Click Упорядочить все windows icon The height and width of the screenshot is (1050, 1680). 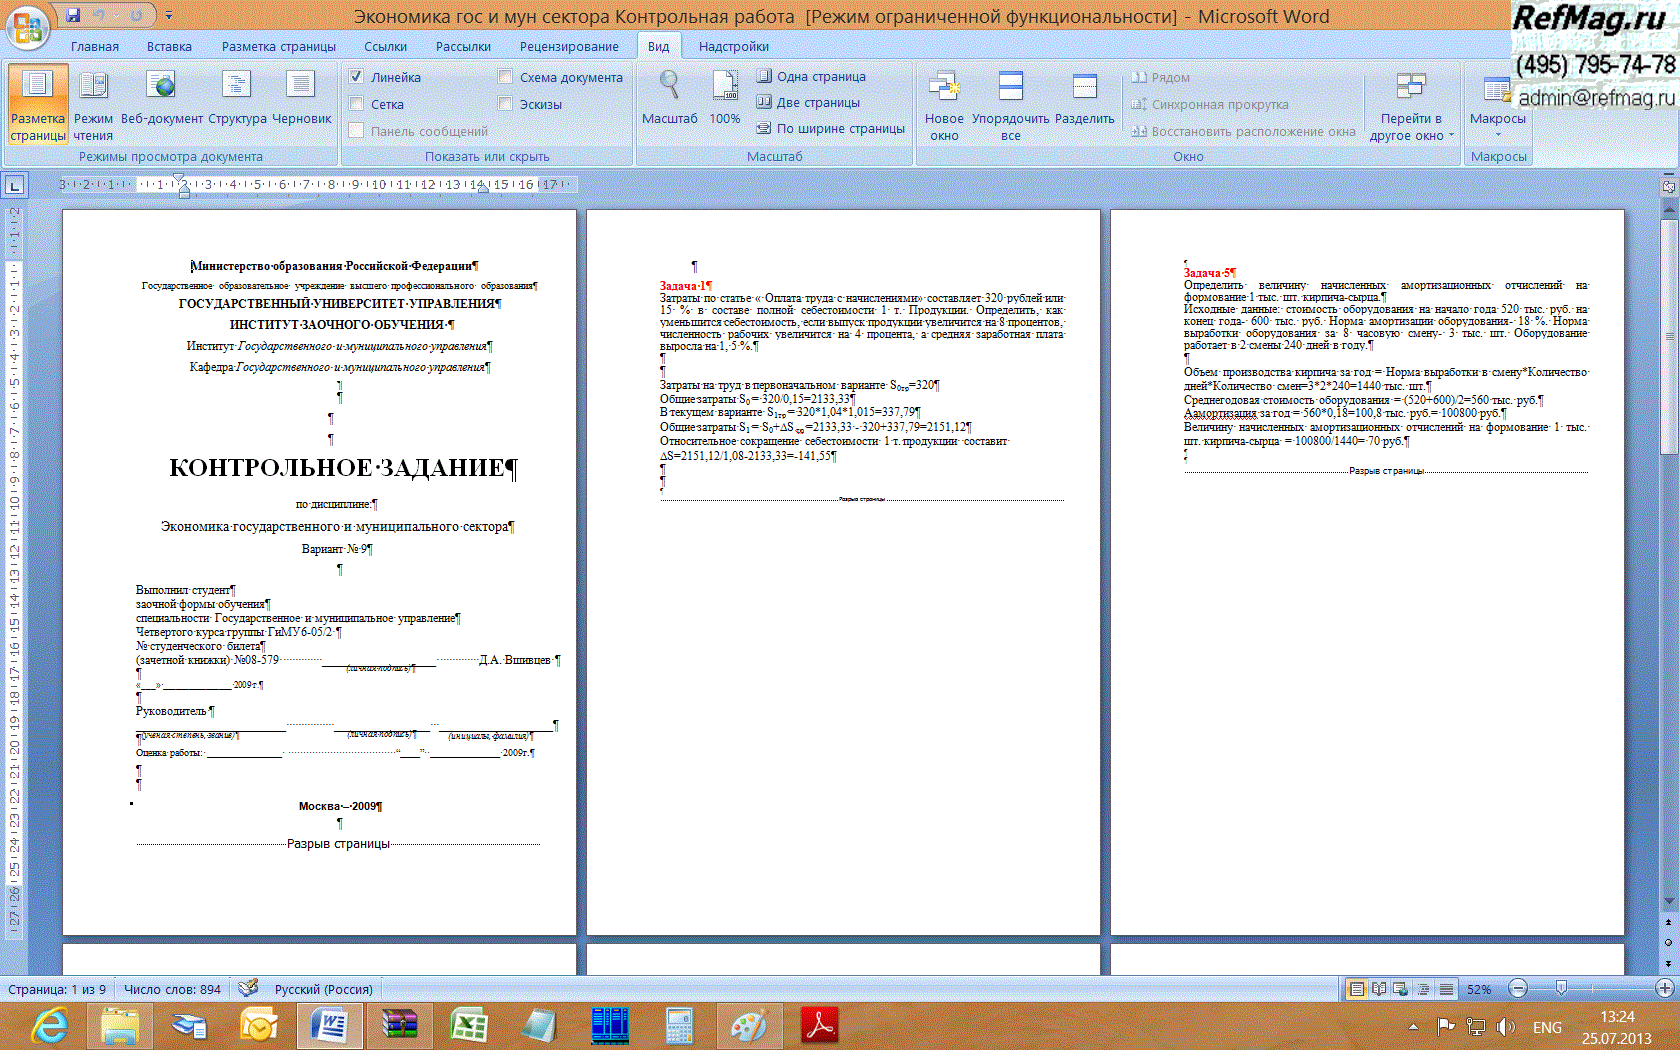point(1010,105)
